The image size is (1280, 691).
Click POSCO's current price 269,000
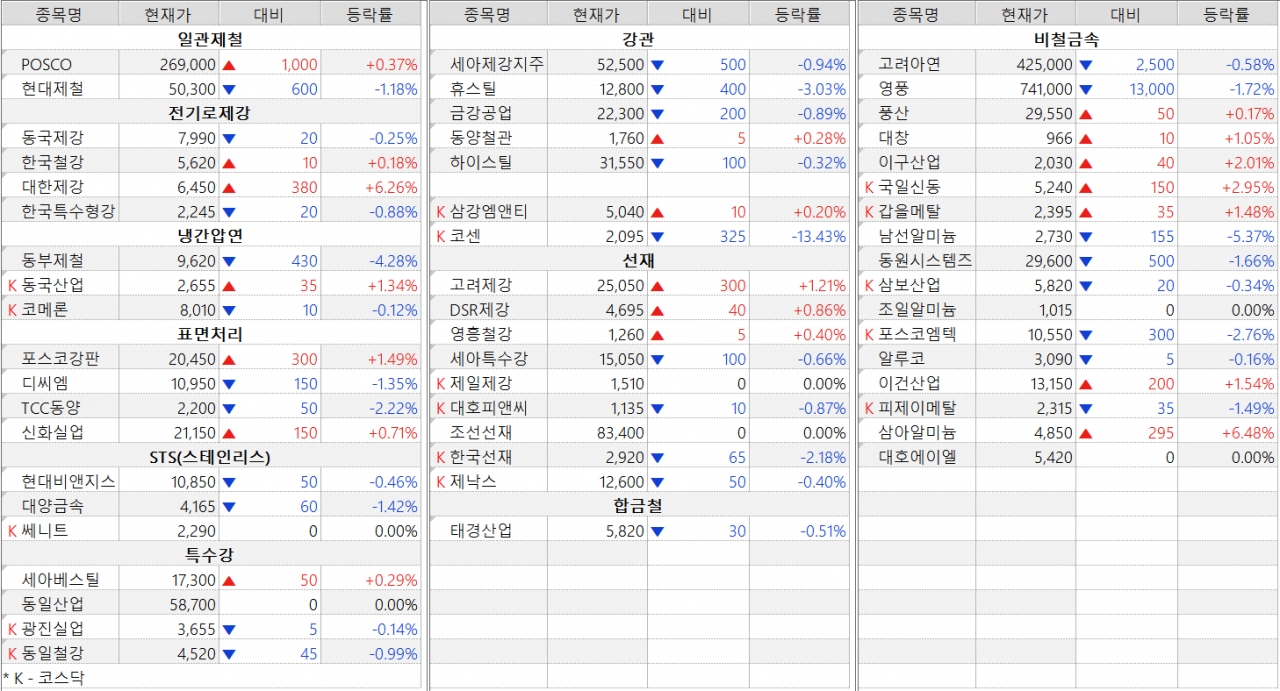tap(187, 65)
